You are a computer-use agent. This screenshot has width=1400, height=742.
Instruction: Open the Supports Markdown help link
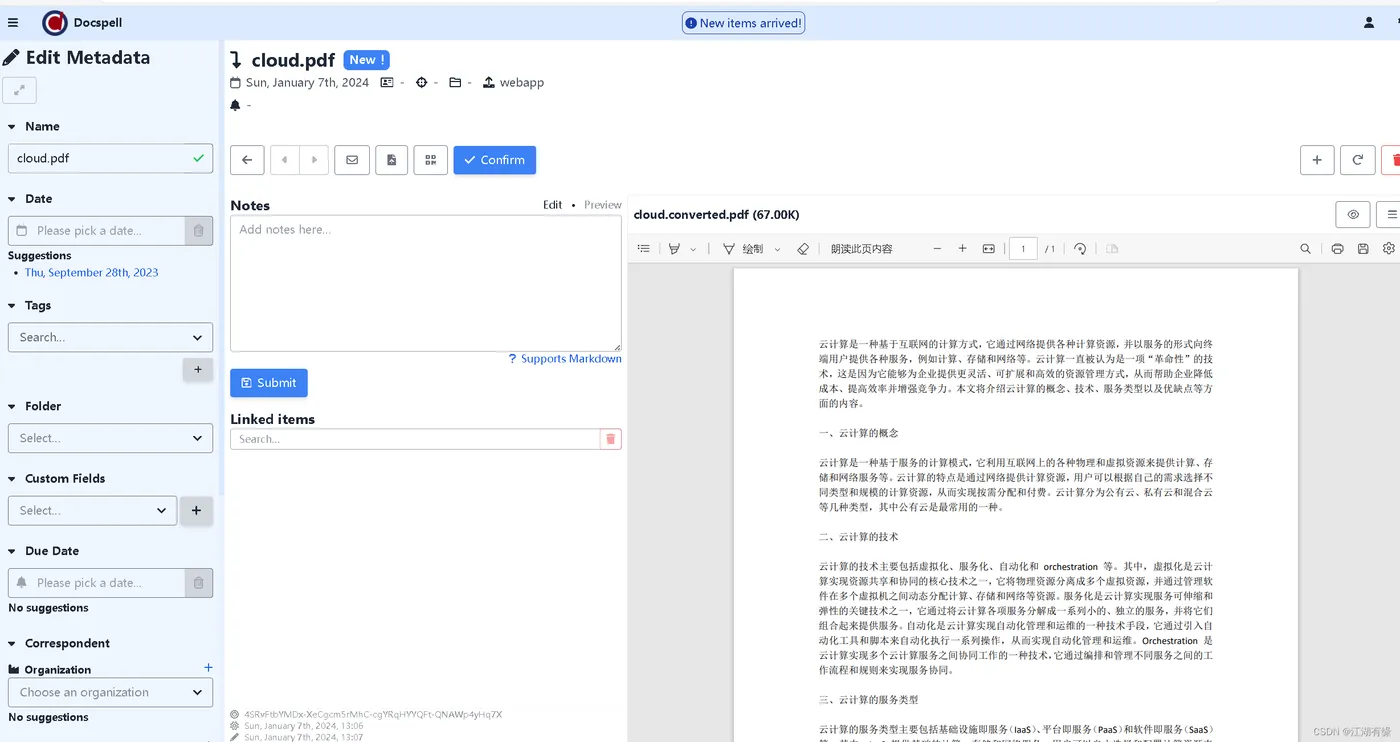(x=565, y=359)
